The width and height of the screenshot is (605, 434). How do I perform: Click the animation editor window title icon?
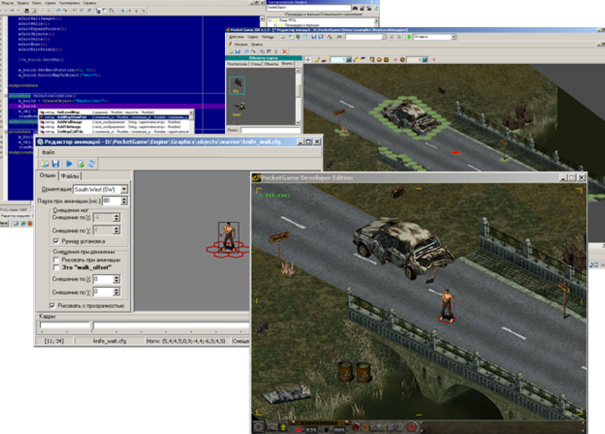[x=41, y=142]
